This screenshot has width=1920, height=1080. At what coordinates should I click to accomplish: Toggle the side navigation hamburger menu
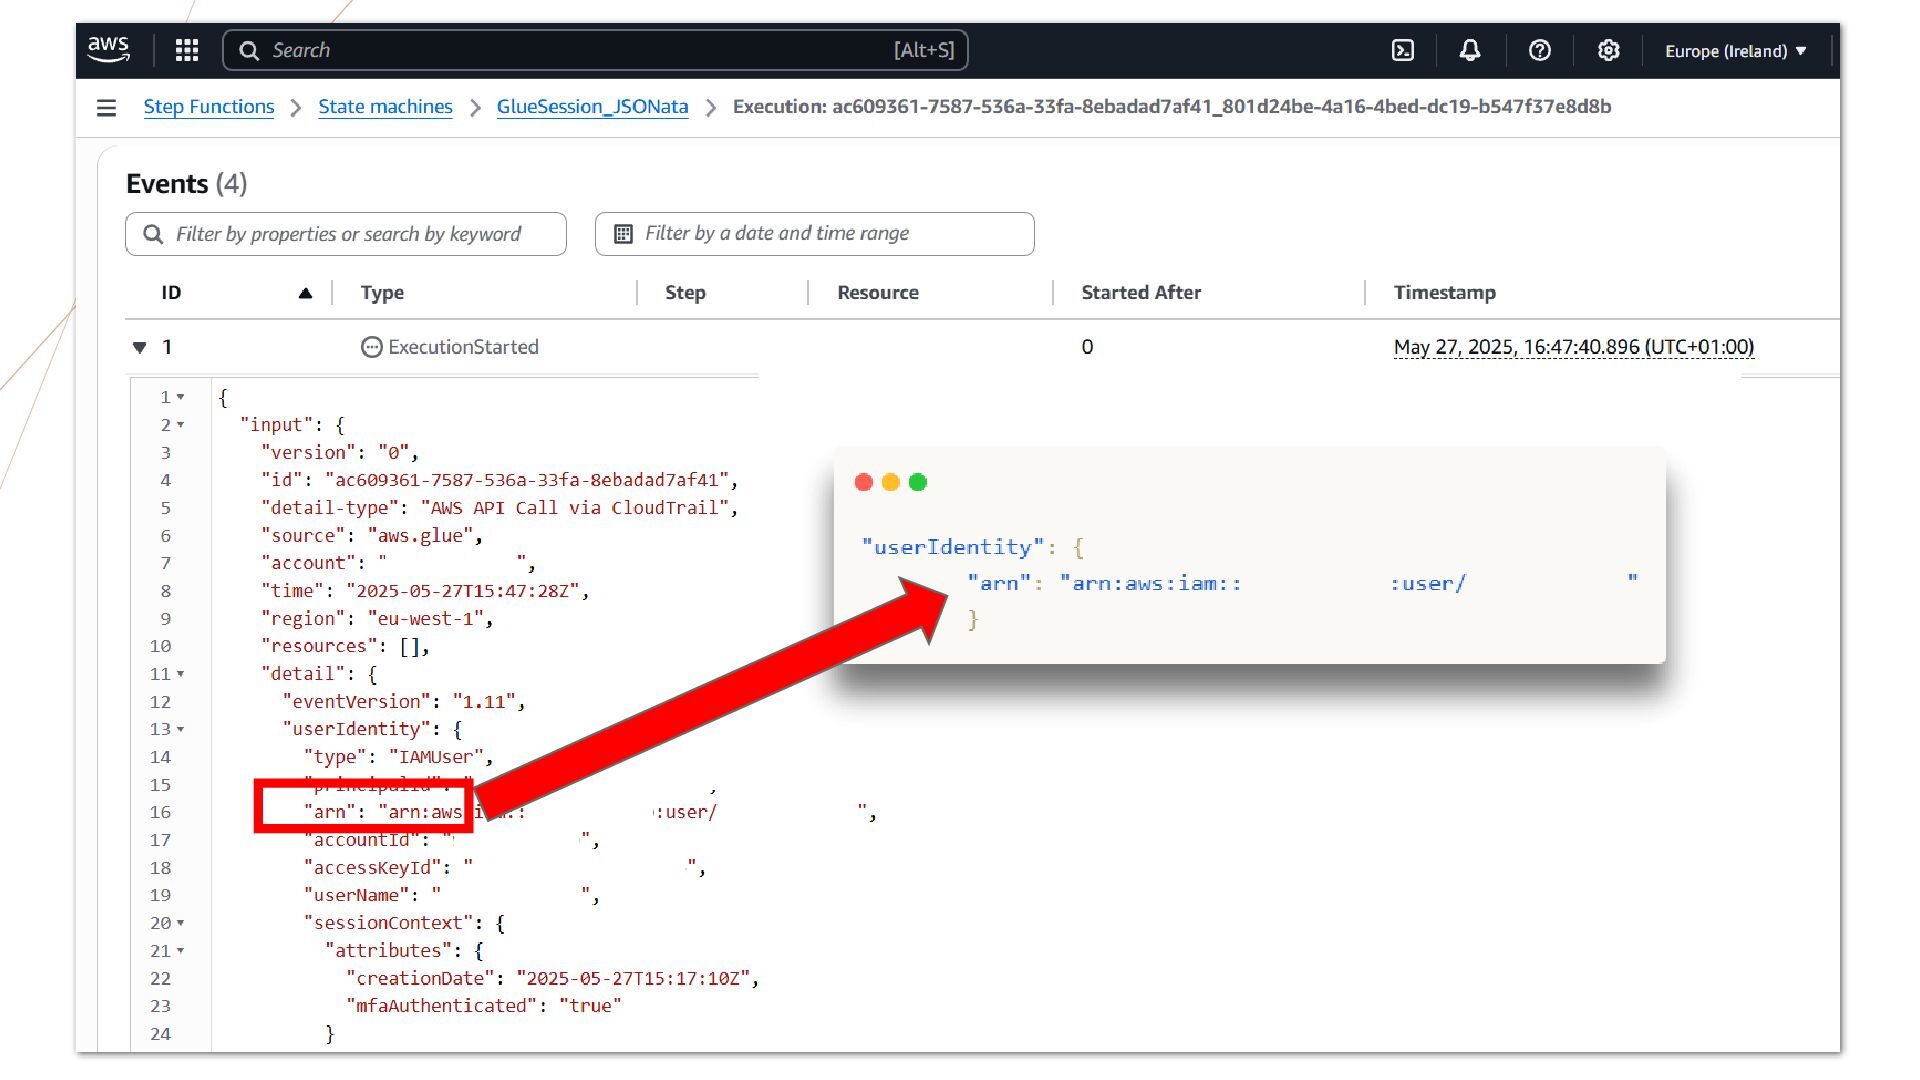point(106,107)
